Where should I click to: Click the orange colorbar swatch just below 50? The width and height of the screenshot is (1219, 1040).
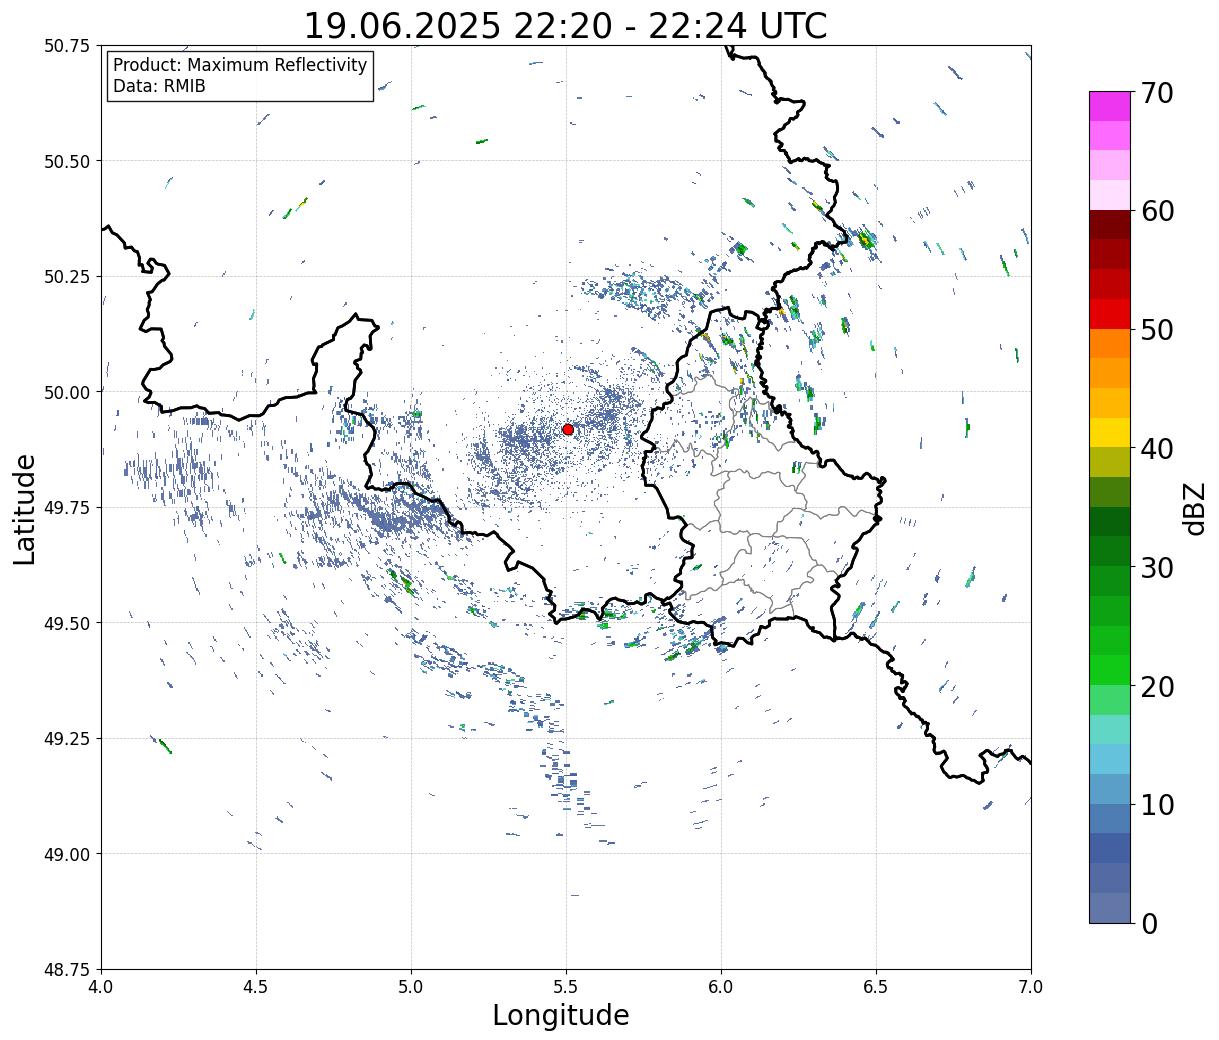point(1110,343)
